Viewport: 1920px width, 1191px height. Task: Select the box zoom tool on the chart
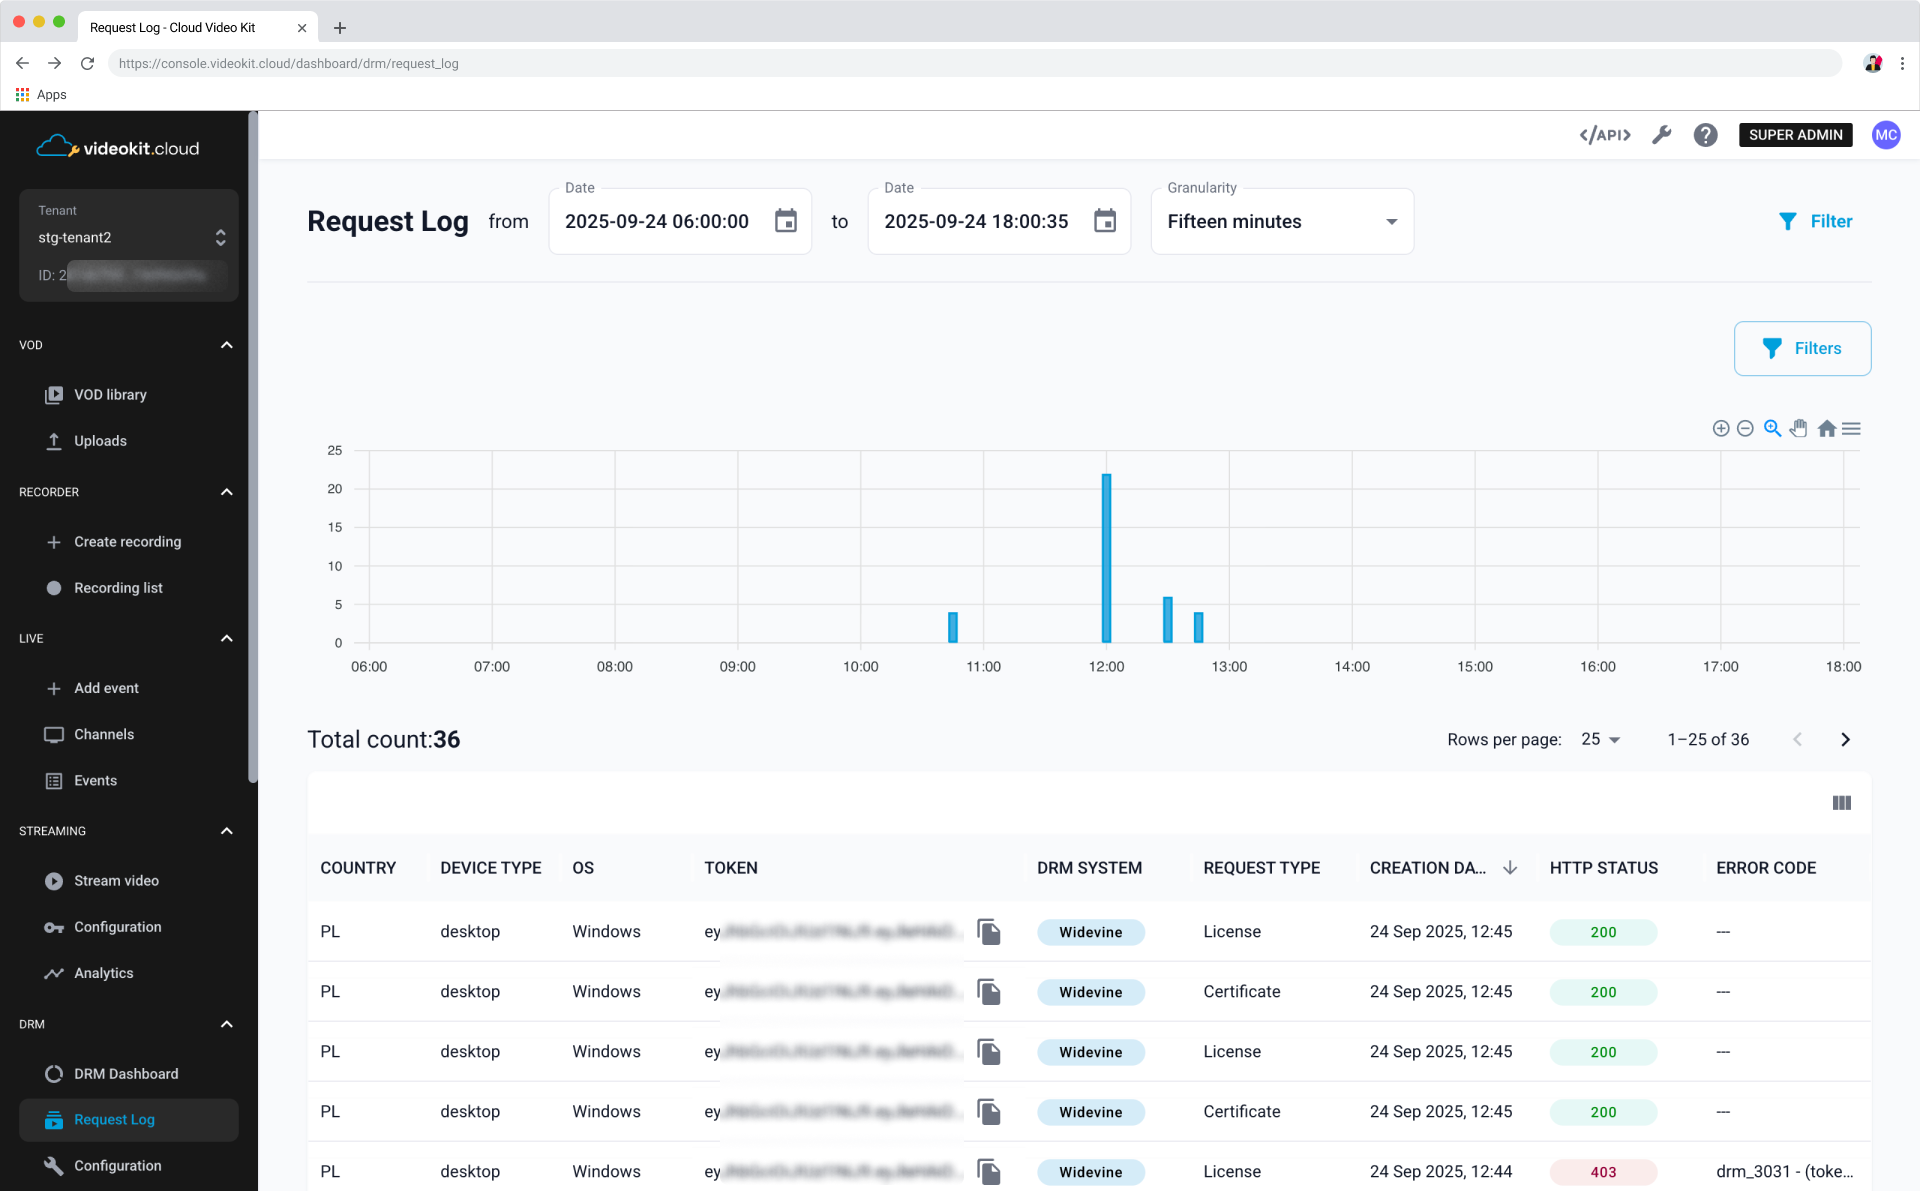(1772, 428)
